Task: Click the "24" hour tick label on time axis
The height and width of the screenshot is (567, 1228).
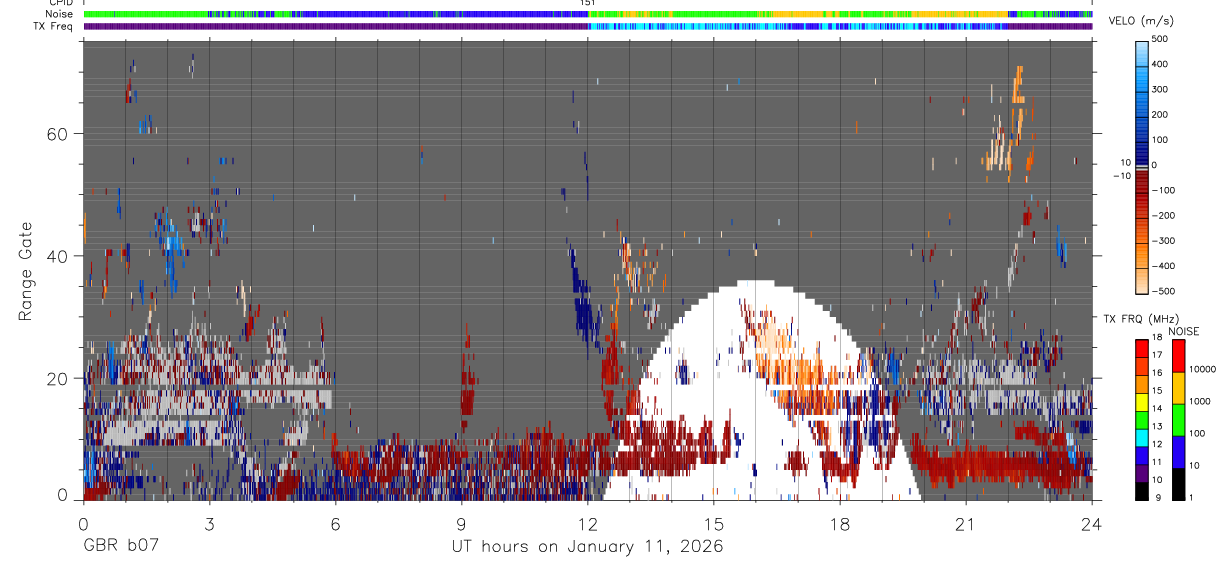Action: [x=1091, y=523]
